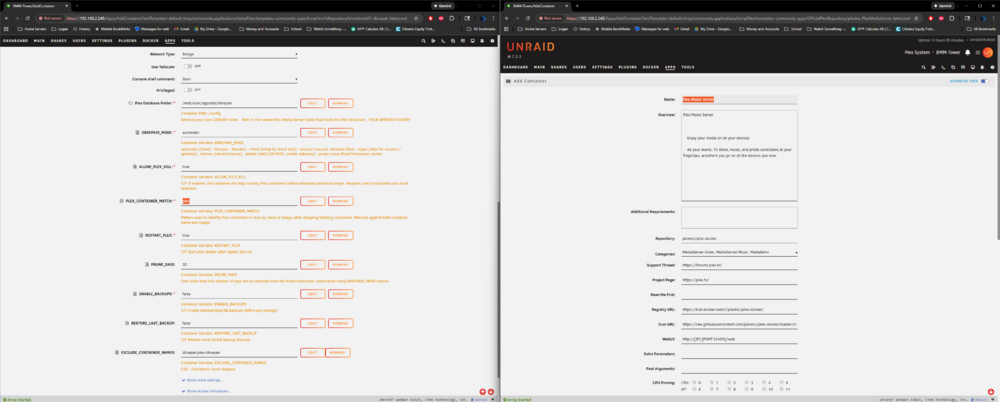Image resolution: width=1000 pixels, height=402 pixels.
Task: Open Docker tab in left window navbar
Action: [151, 41]
